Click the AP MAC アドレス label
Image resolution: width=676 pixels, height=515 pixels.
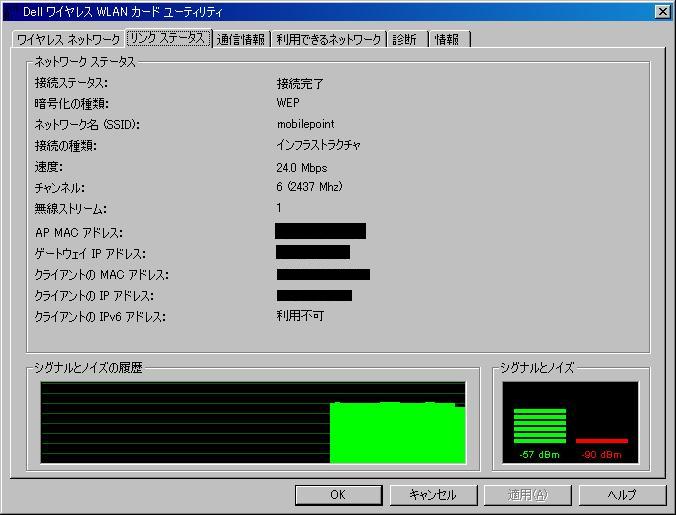tap(79, 233)
